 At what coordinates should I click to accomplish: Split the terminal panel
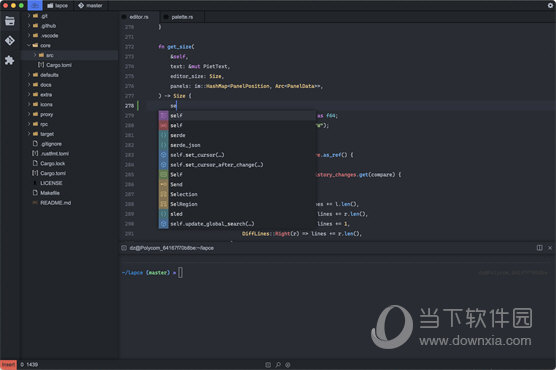539,248
